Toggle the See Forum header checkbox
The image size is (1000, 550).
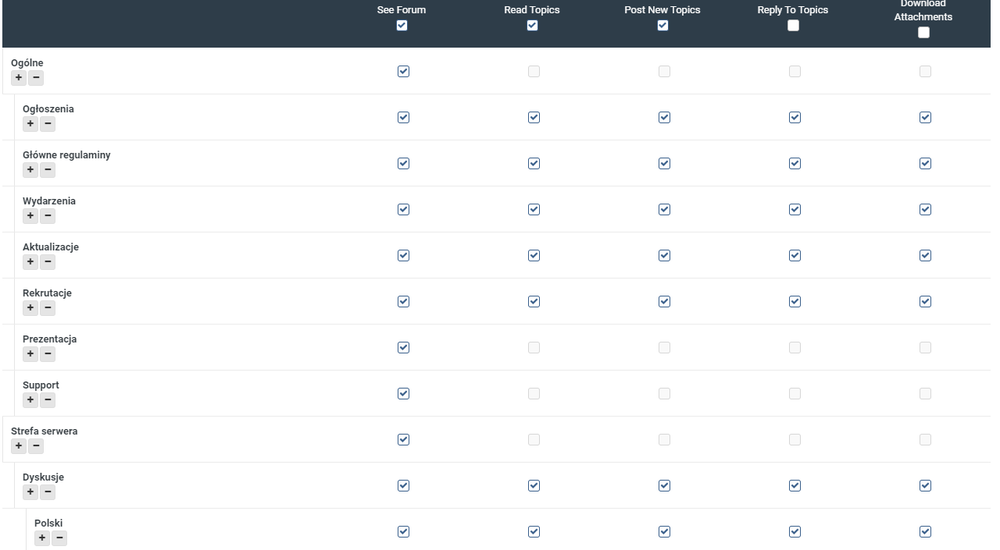[x=402, y=26]
